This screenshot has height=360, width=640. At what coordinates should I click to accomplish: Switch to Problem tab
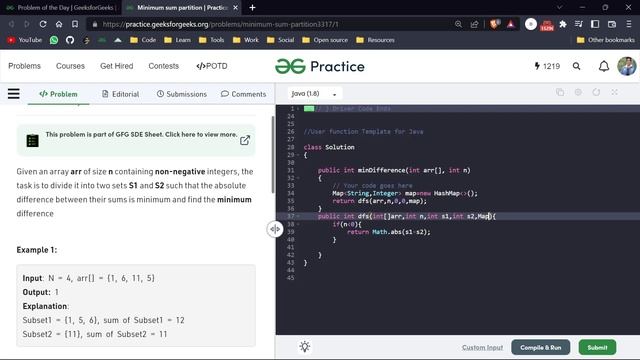click(x=58, y=94)
